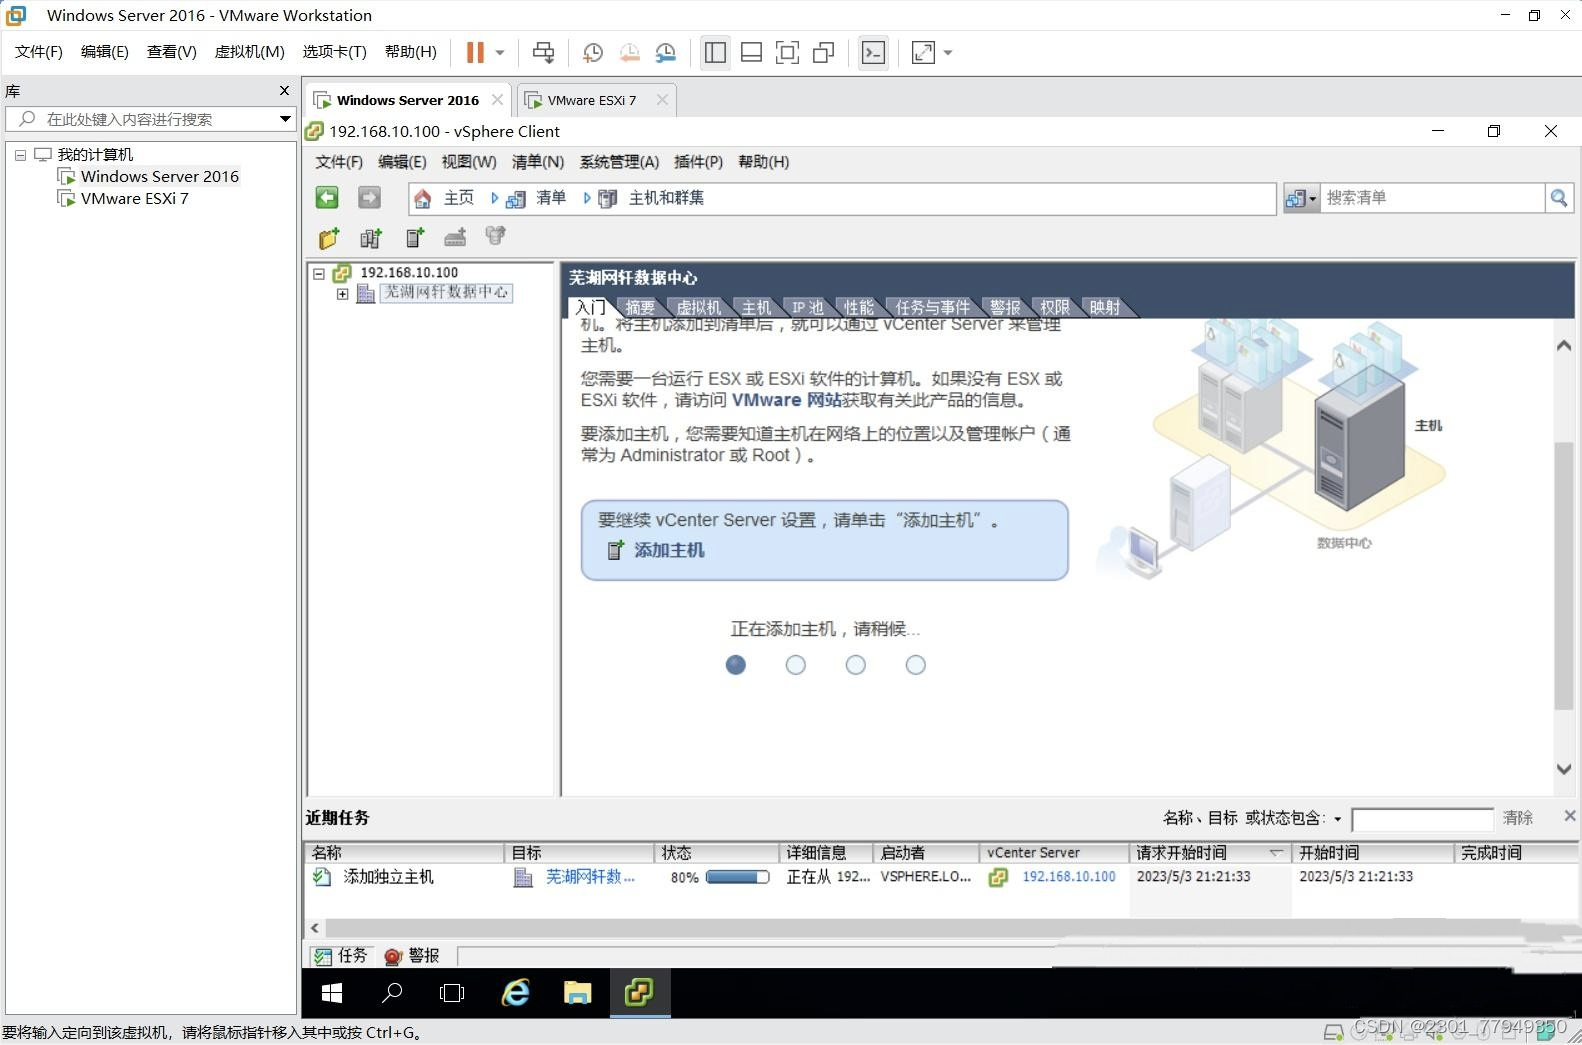Viewport: 1582px width, 1045px height.
Task: Open Workstation 虚拟机(M) menu
Action: pyautogui.click(x=249, y=52)
